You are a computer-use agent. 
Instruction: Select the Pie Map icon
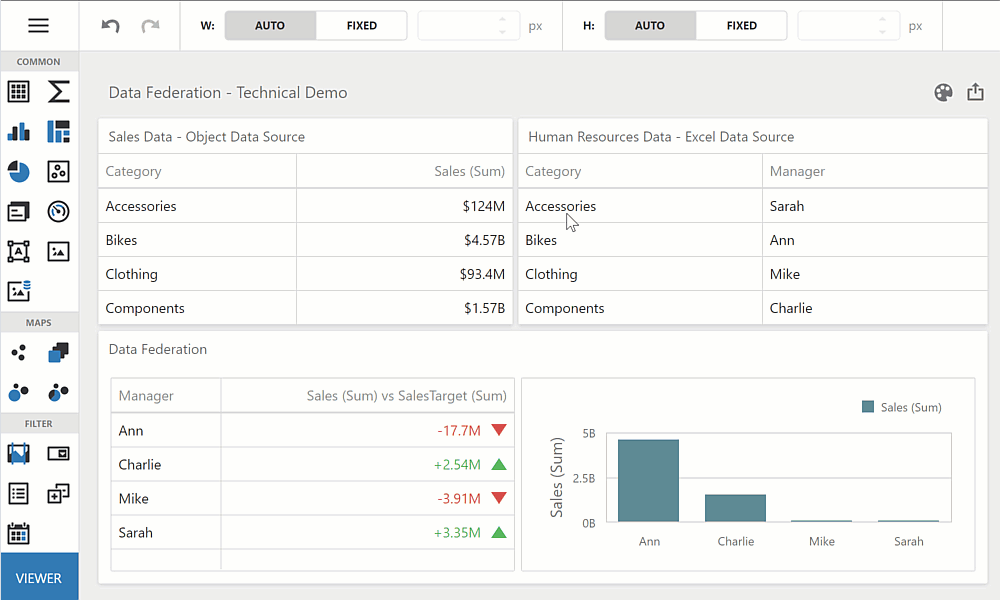tap(58, 392)
